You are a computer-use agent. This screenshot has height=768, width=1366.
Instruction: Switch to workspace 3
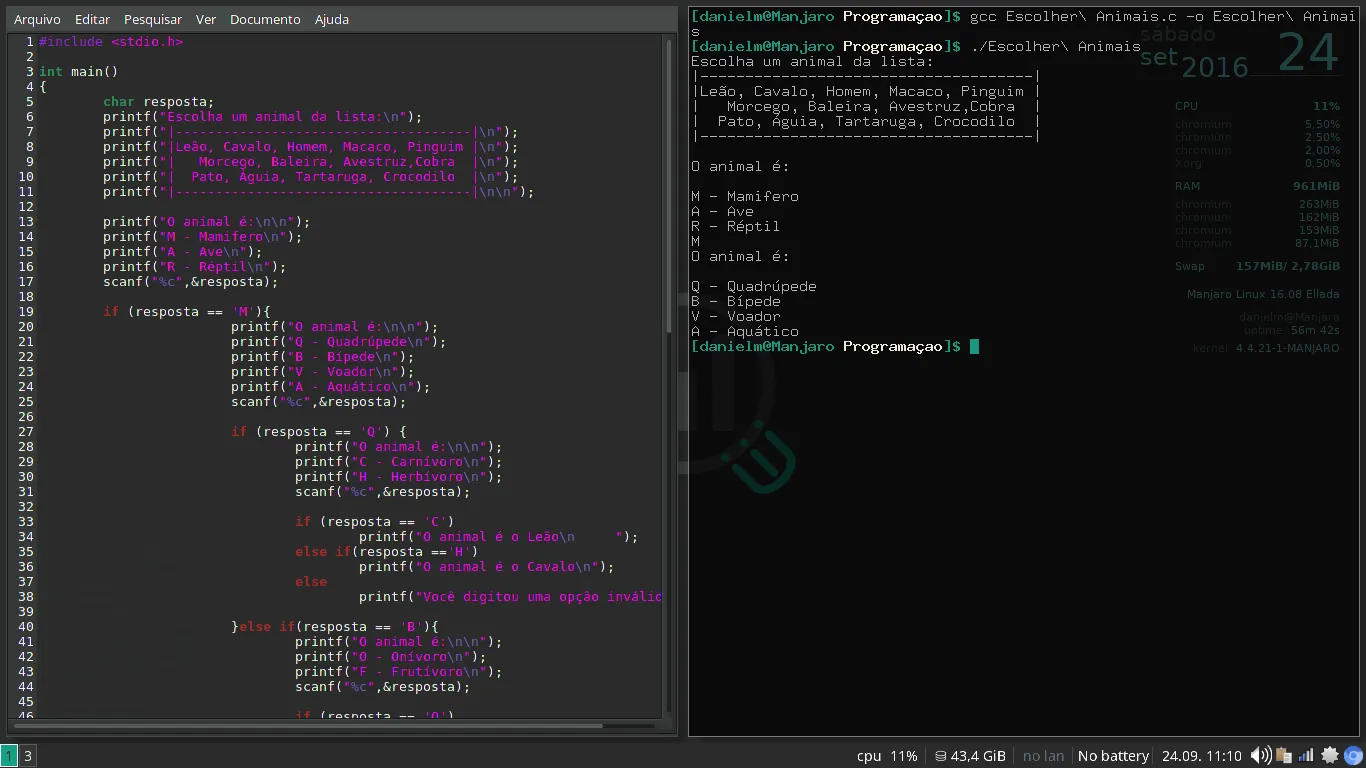point(28,756)
